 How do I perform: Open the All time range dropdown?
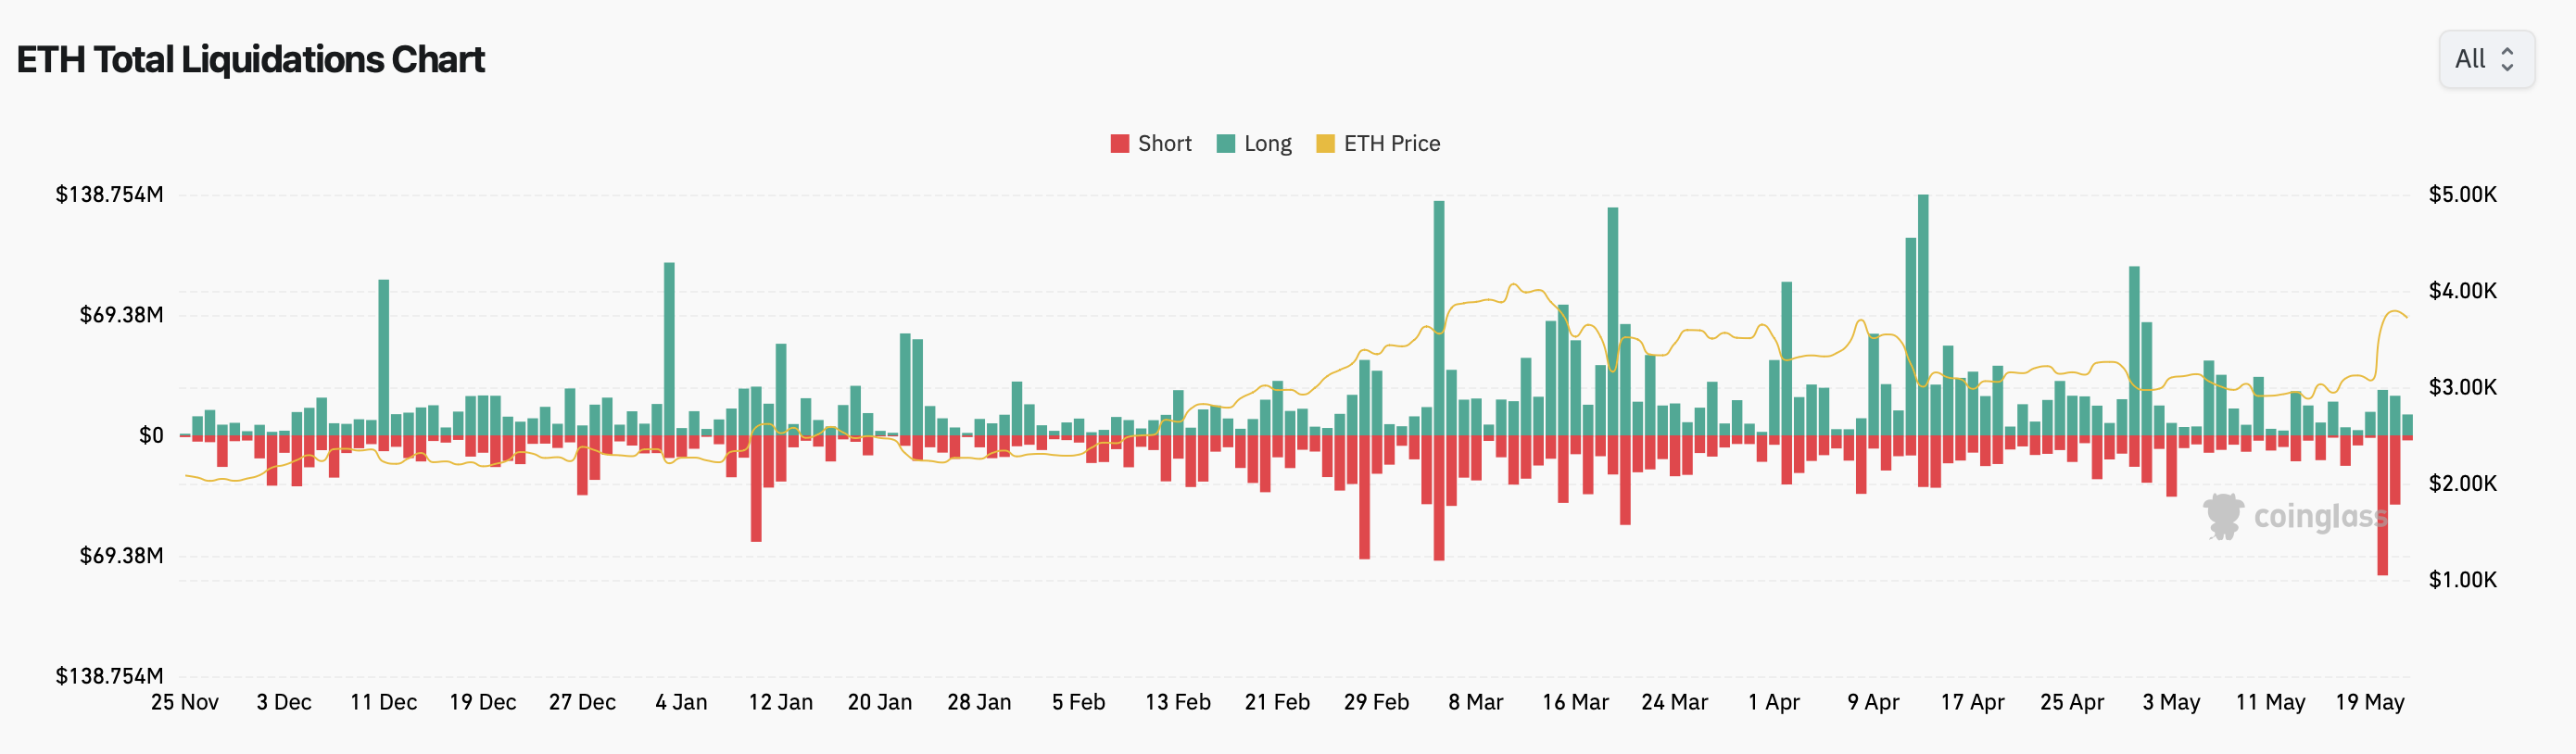2486,59
